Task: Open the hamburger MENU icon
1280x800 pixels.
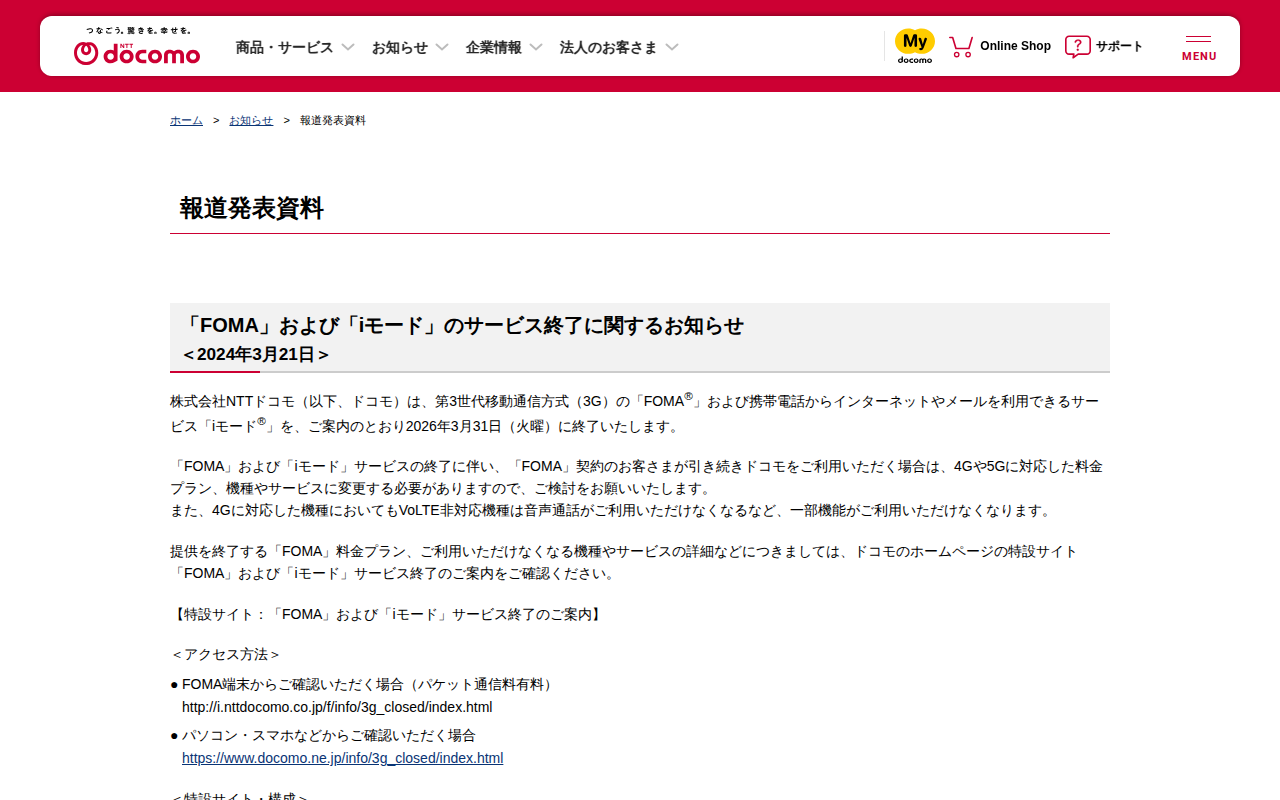Action: click(1199, 47)
